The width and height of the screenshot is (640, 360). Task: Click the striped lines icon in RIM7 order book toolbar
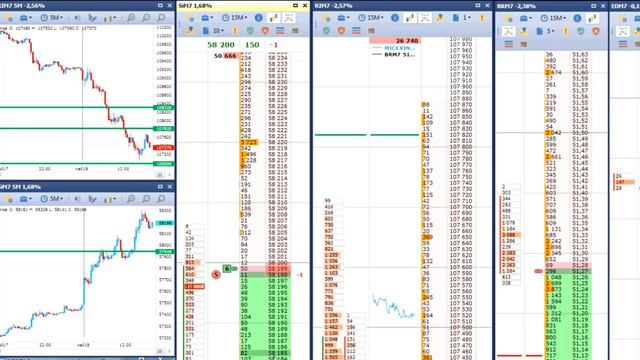click(x=356, y=31)
